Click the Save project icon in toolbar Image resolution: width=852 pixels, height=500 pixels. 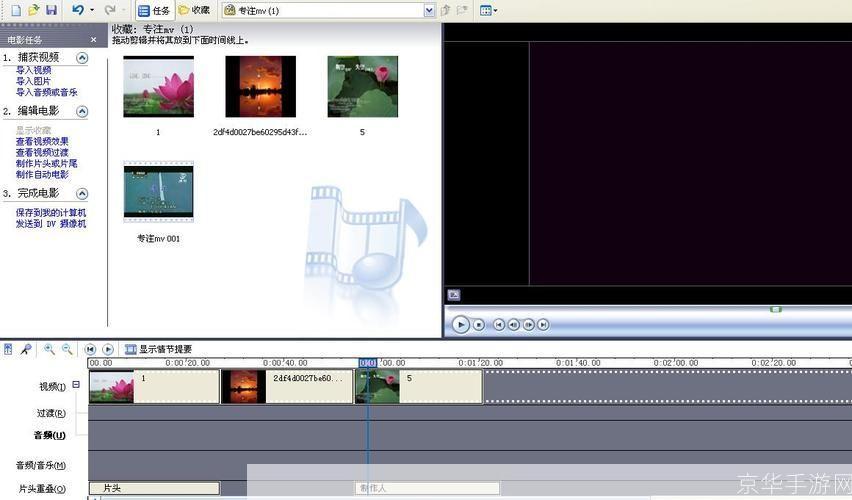point(52,10)
